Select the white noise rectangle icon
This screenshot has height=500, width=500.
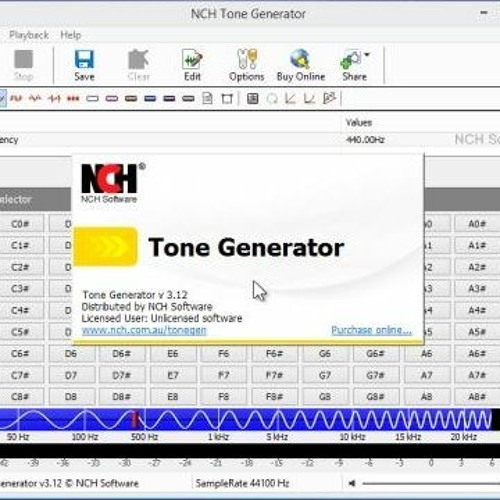(x=93, y=99)
